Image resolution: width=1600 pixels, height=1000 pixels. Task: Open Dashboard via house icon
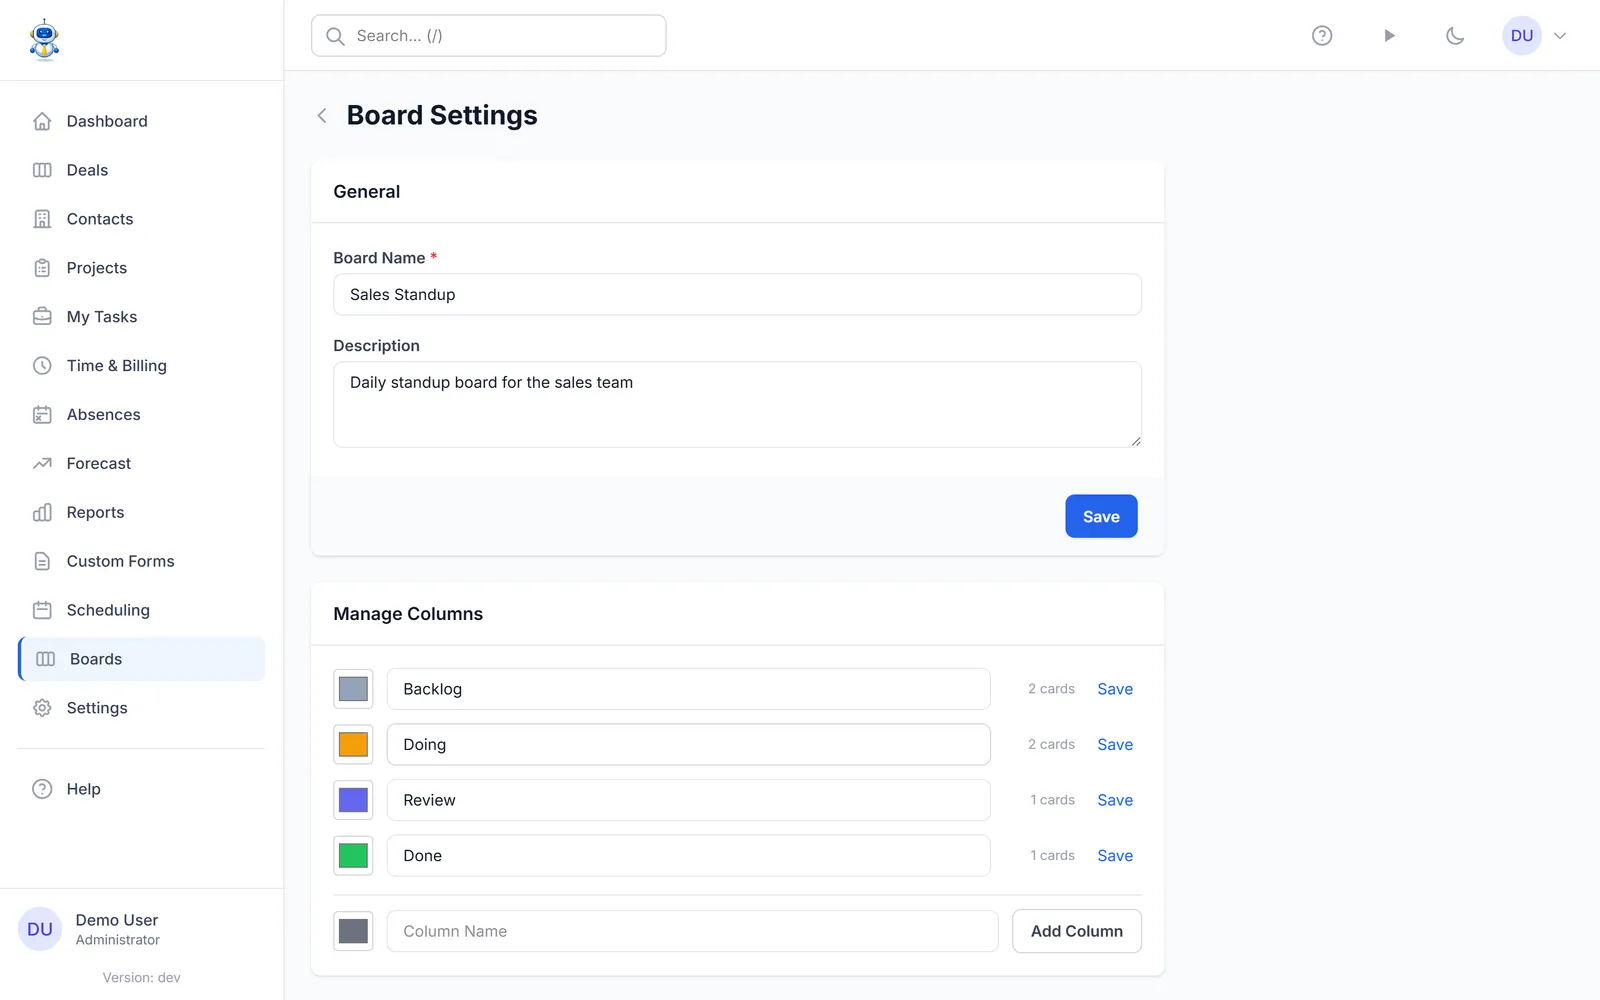(x=42, y=121)
